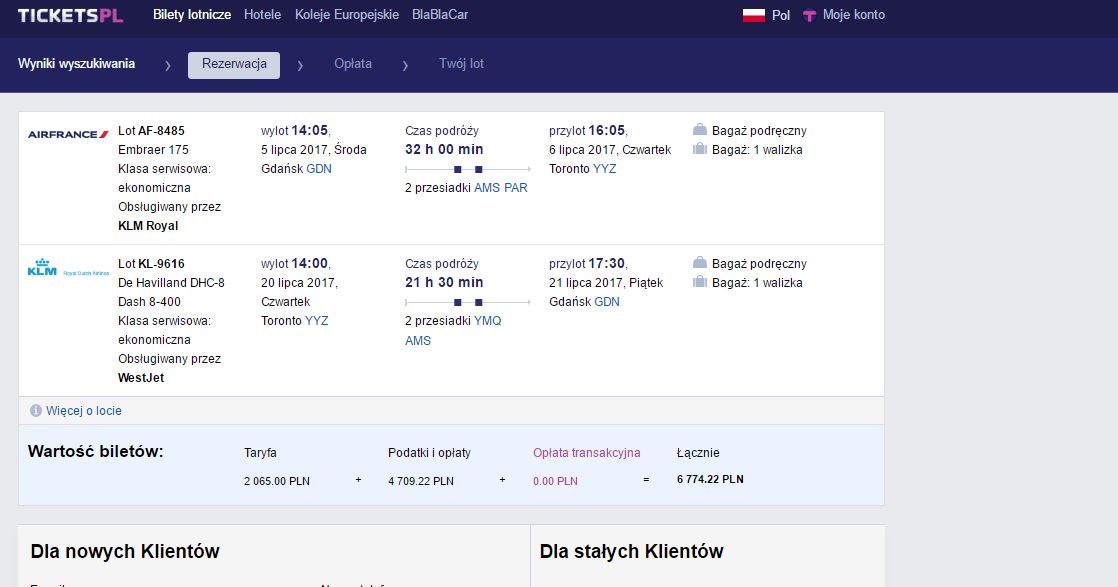
Task: Select the Rezerwacja step button
Action: click(x=234, y=65)
